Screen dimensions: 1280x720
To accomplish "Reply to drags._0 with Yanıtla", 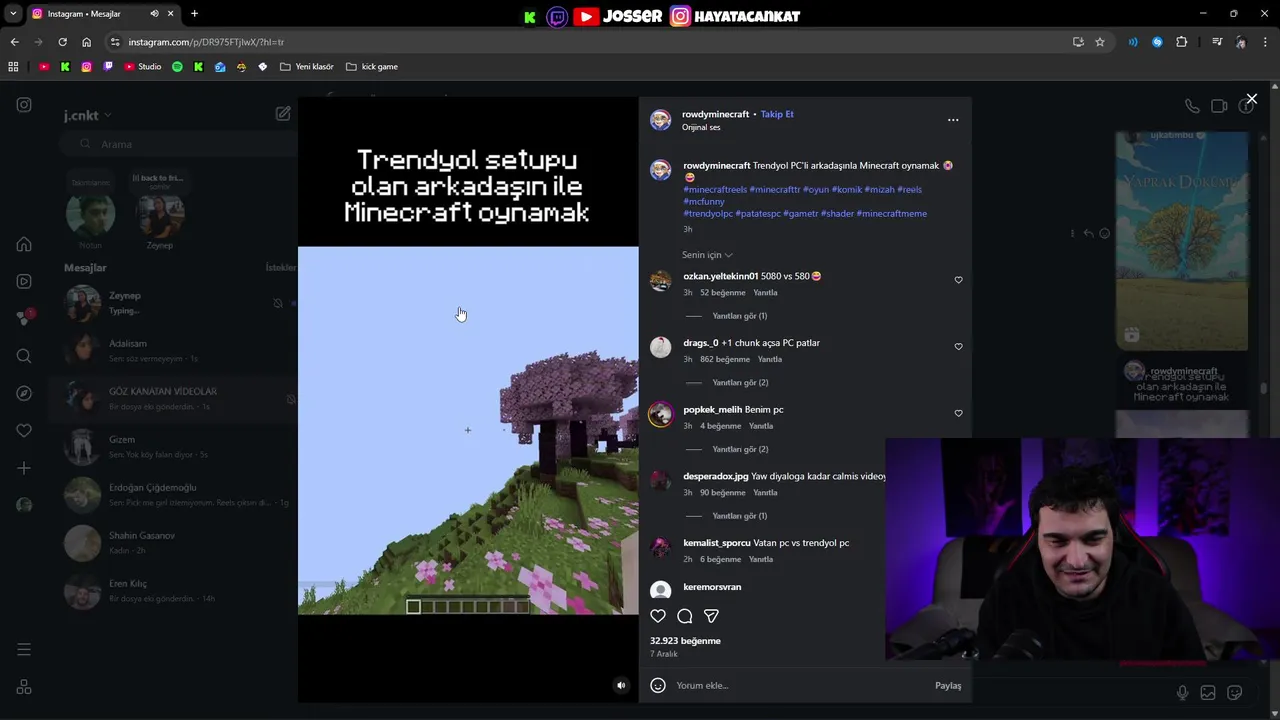I will (769, 359).
